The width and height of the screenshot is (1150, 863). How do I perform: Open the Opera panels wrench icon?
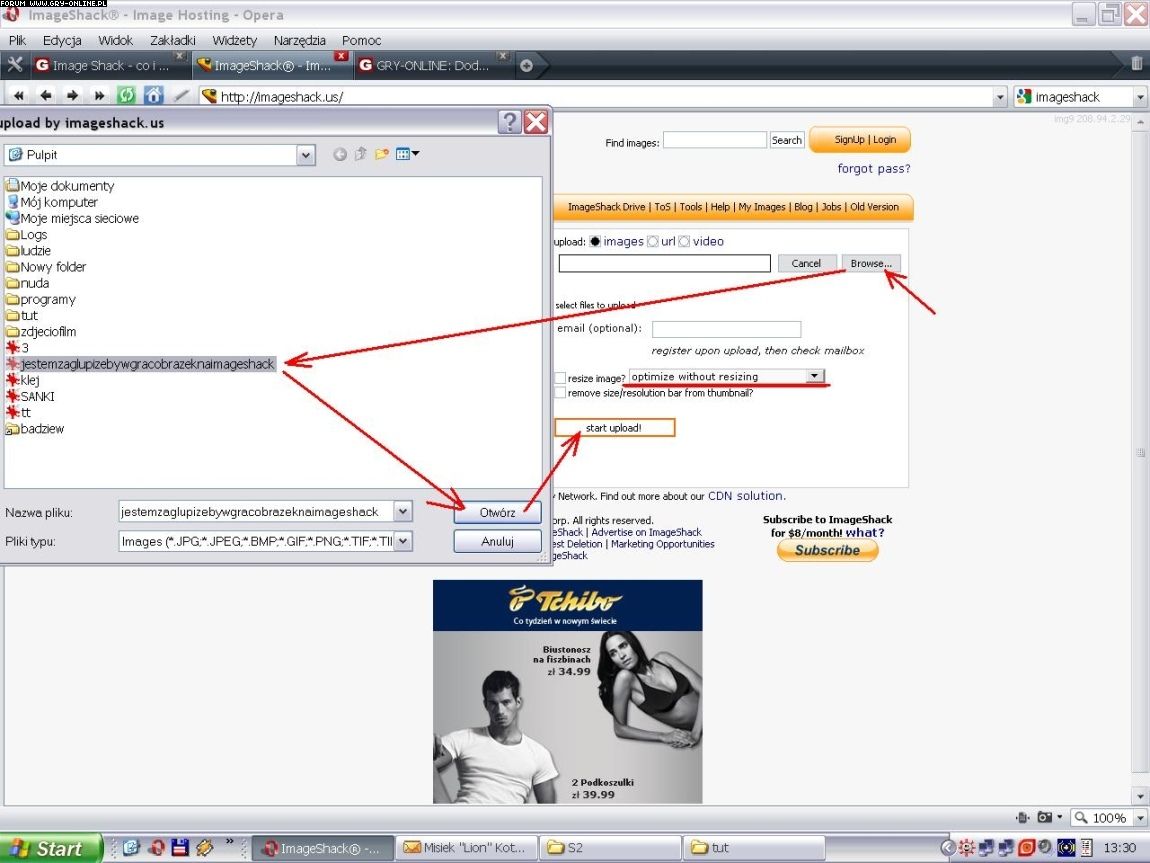tap(15, 65)
